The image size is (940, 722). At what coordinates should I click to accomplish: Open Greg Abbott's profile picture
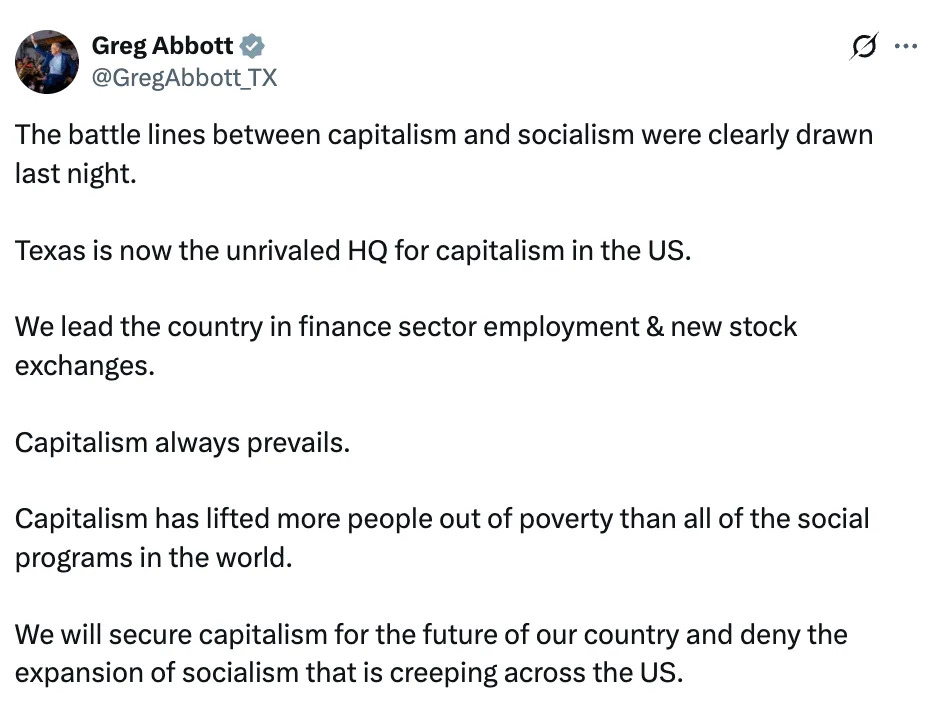(47, 61)
